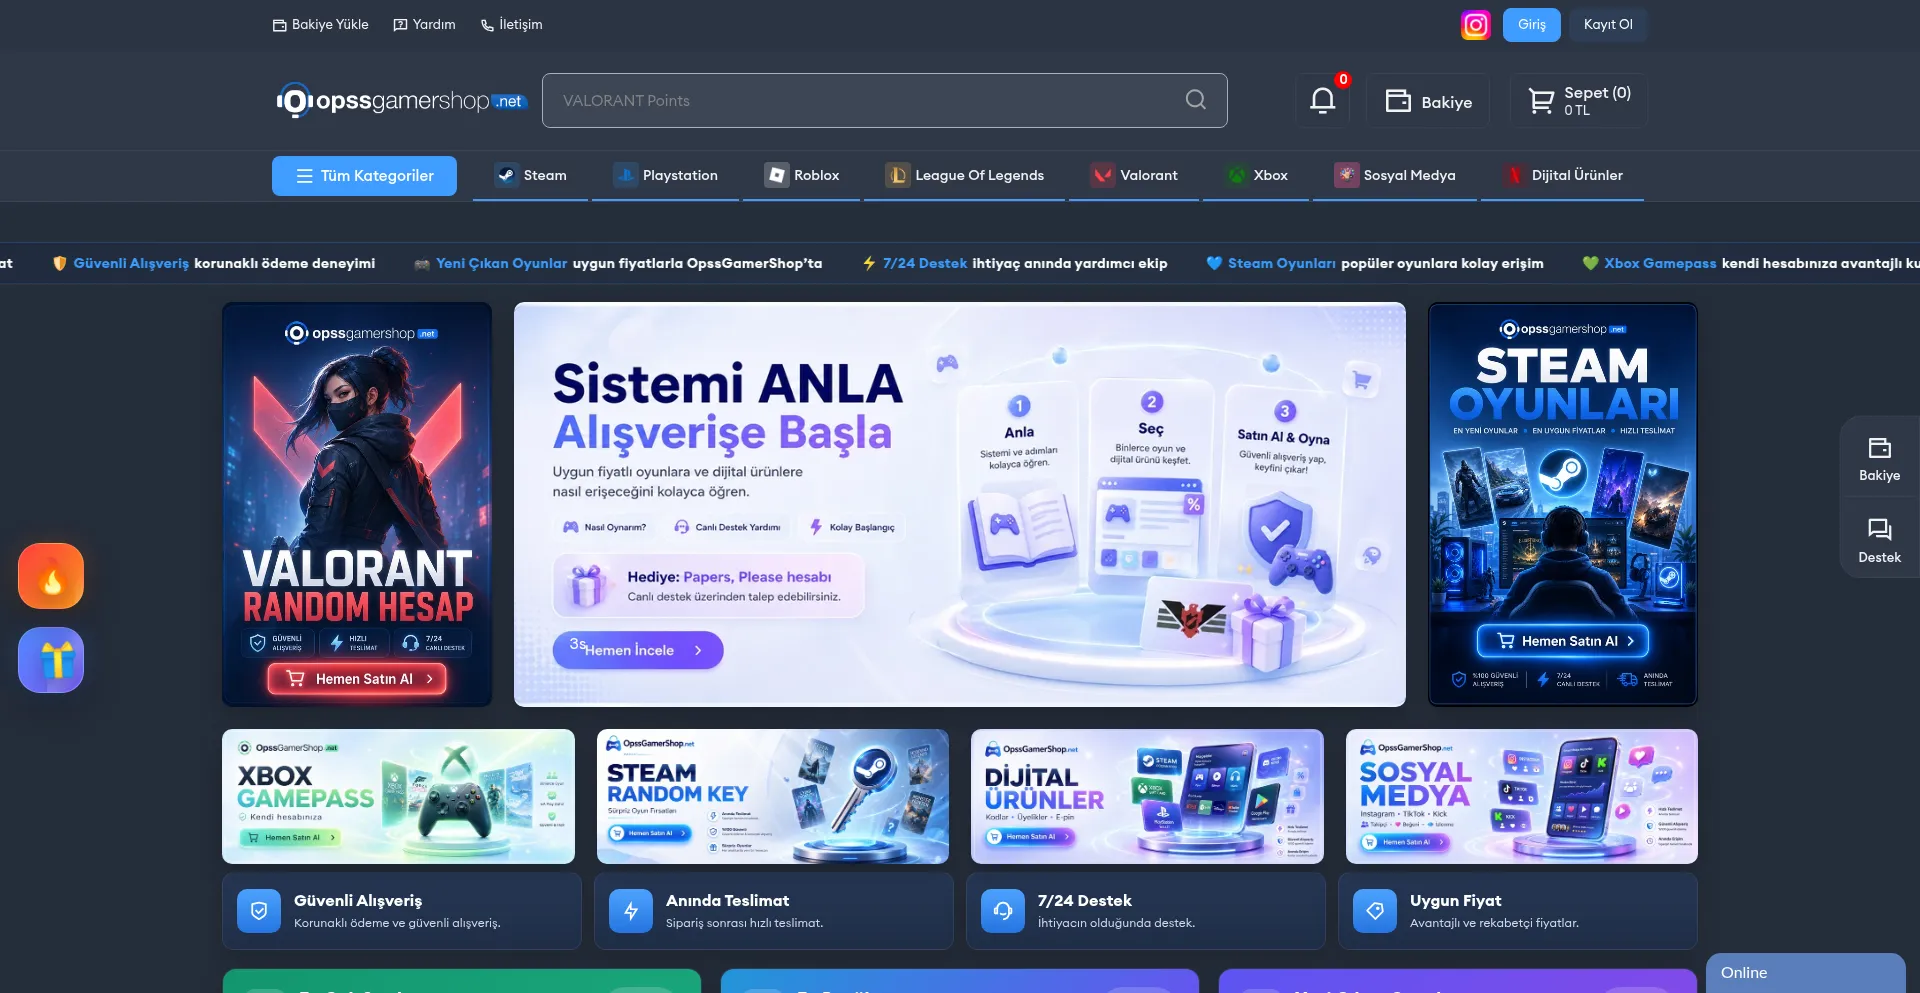This screenshot has height=993, width=1920.
Task: Click the gift box floating icon
Action: point(51,660)
